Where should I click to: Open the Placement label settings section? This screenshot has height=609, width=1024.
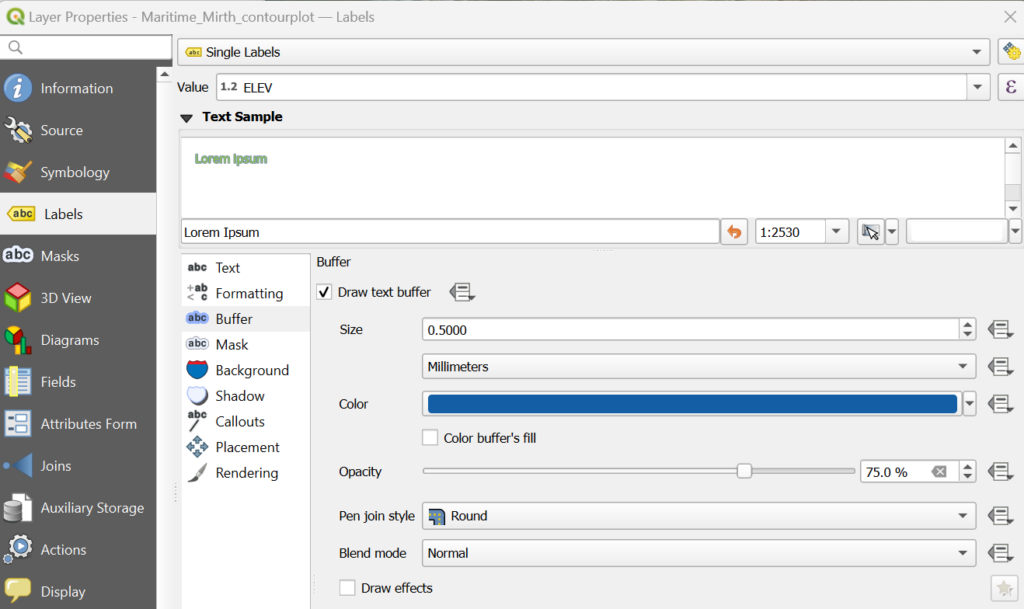click(x=247, y=447)
